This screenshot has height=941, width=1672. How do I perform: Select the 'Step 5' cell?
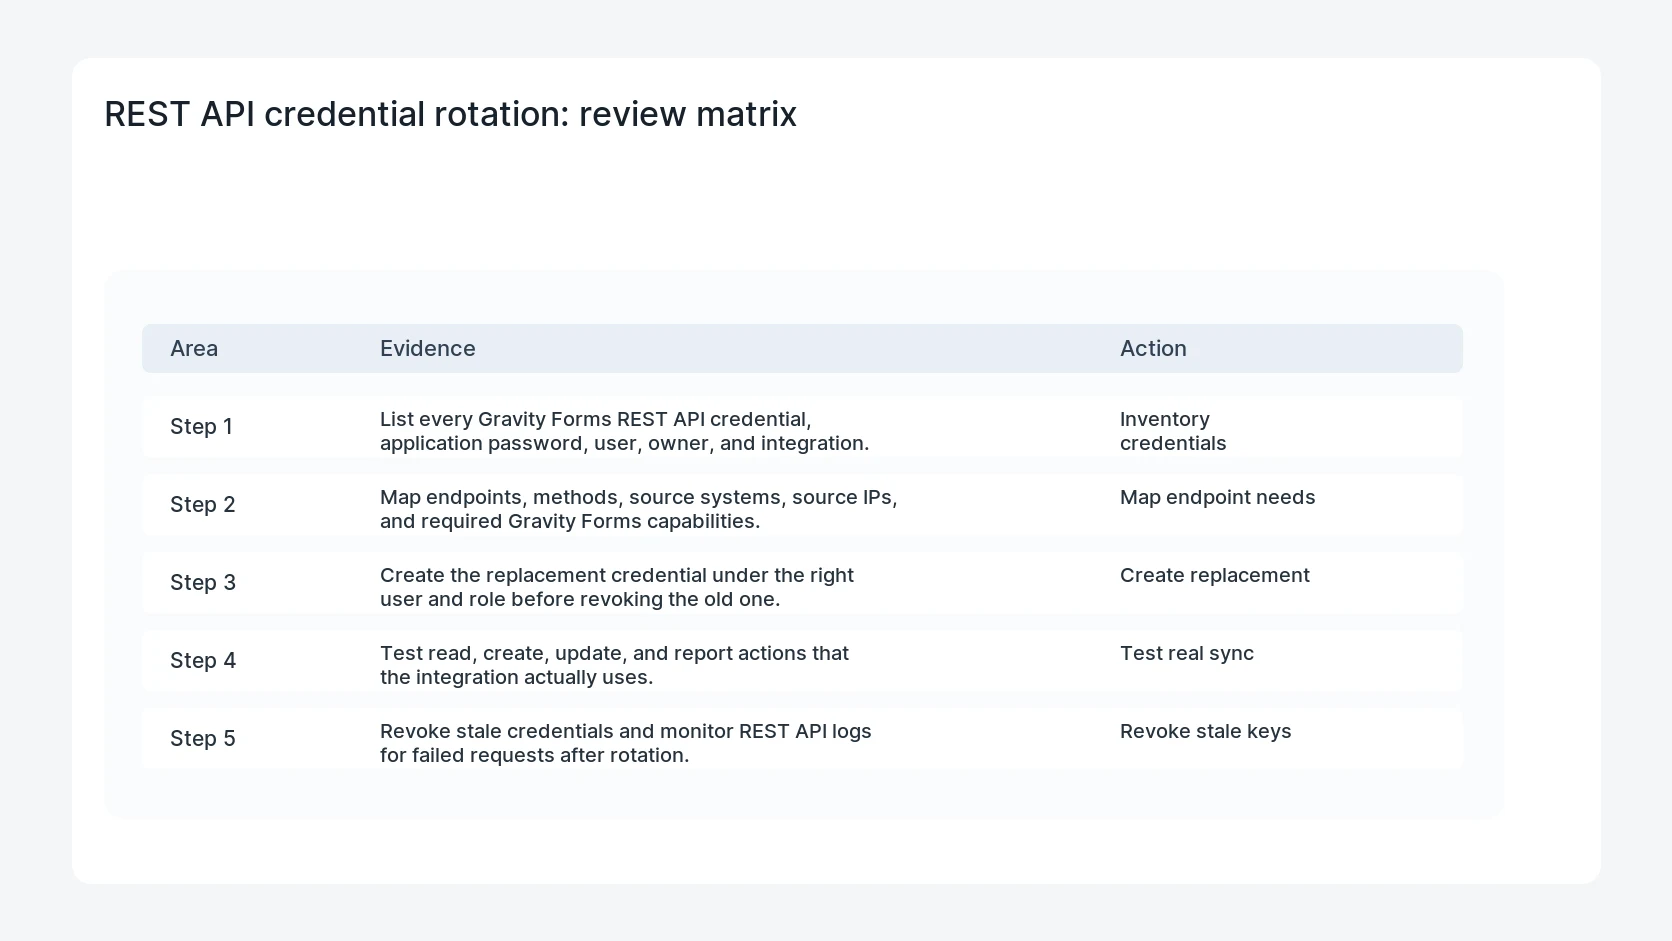tap(203, 739)
